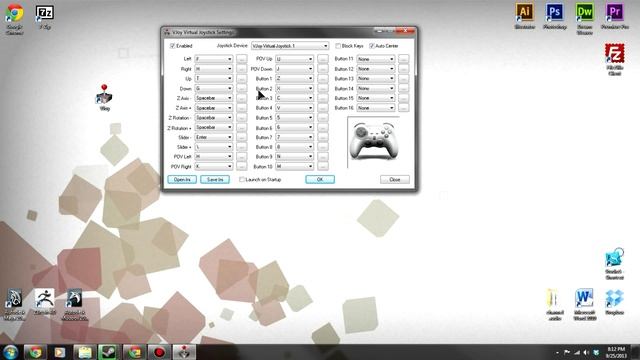Screen dimensions: 640x360
Task: Check the Launch on Startup checkbox
Action: click(242, 179)
